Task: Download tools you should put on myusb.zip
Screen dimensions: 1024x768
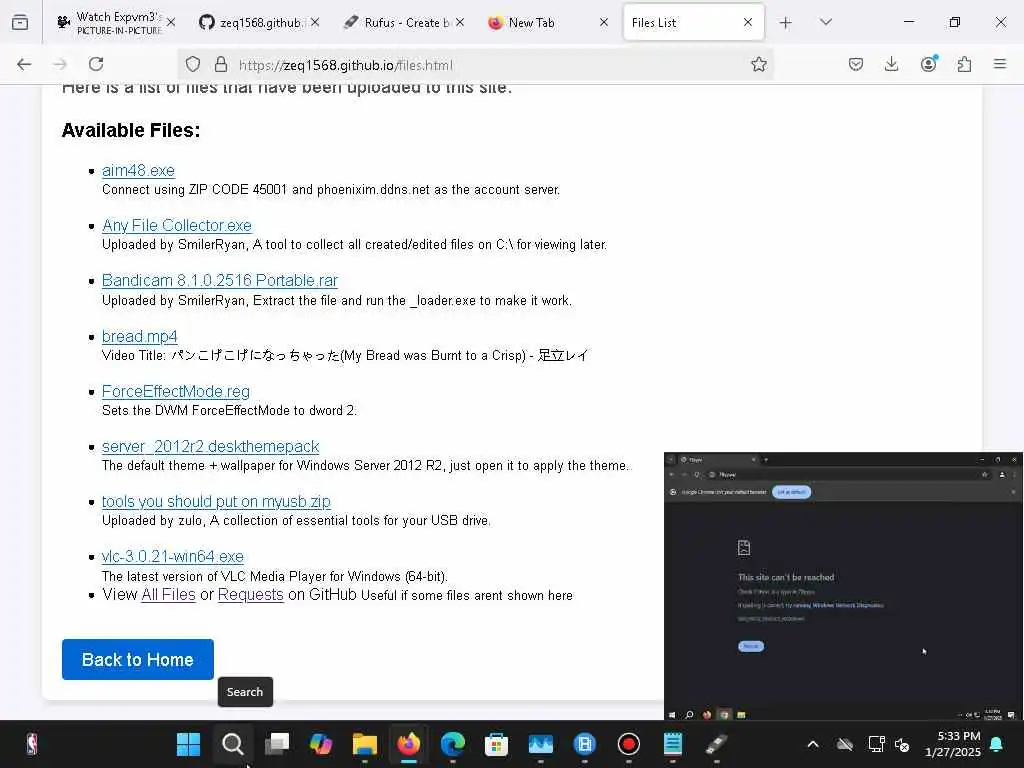Action: [x=216, y=502]
